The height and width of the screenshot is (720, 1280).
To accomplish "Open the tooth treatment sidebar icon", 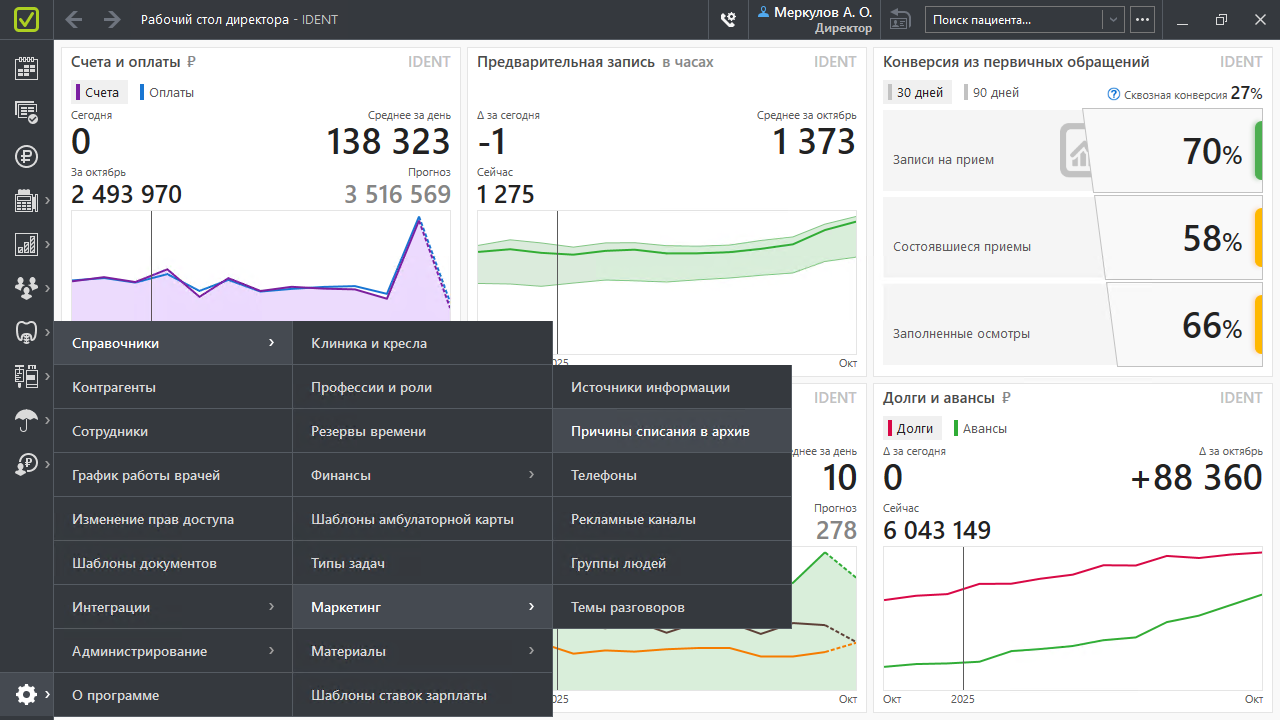I will 26,331.
